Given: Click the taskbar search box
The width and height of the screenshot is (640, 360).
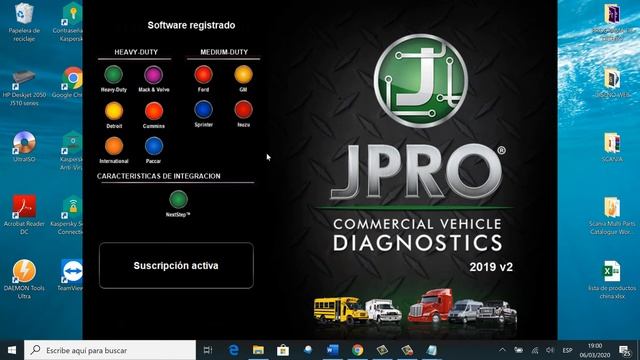Looking at the screenshot, I should click(110, 350).
